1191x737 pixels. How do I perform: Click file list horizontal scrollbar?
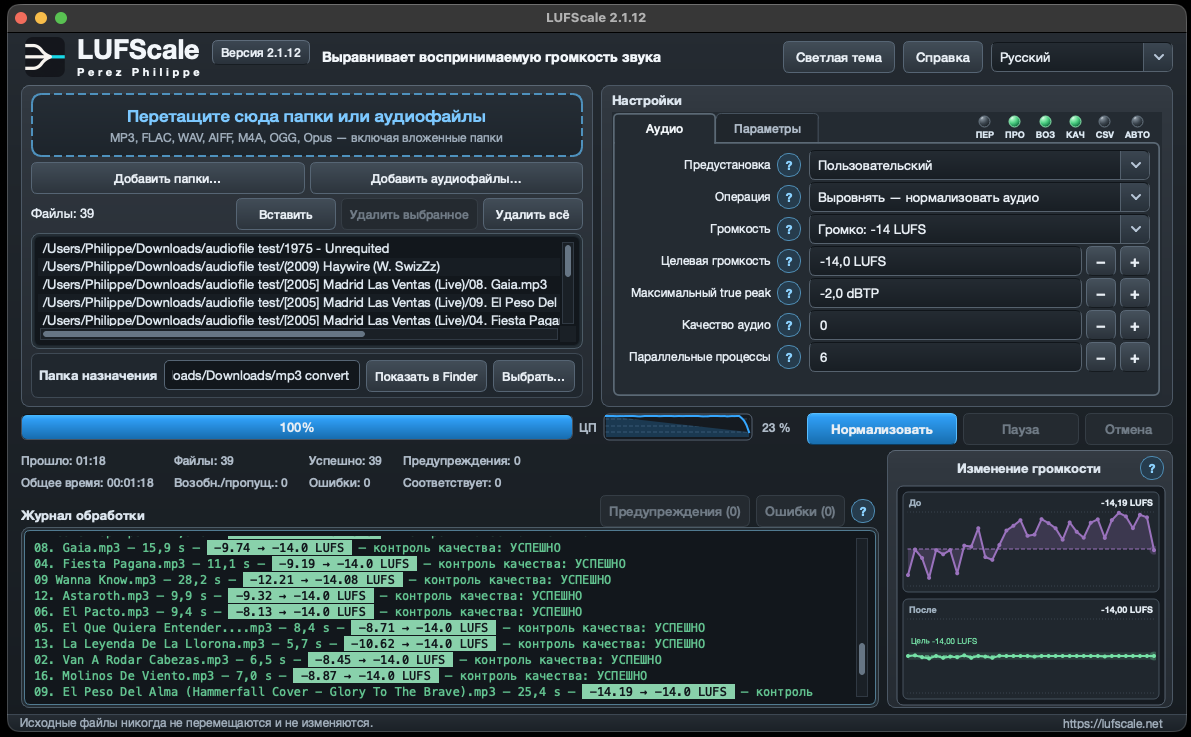[x=204, y=334]
